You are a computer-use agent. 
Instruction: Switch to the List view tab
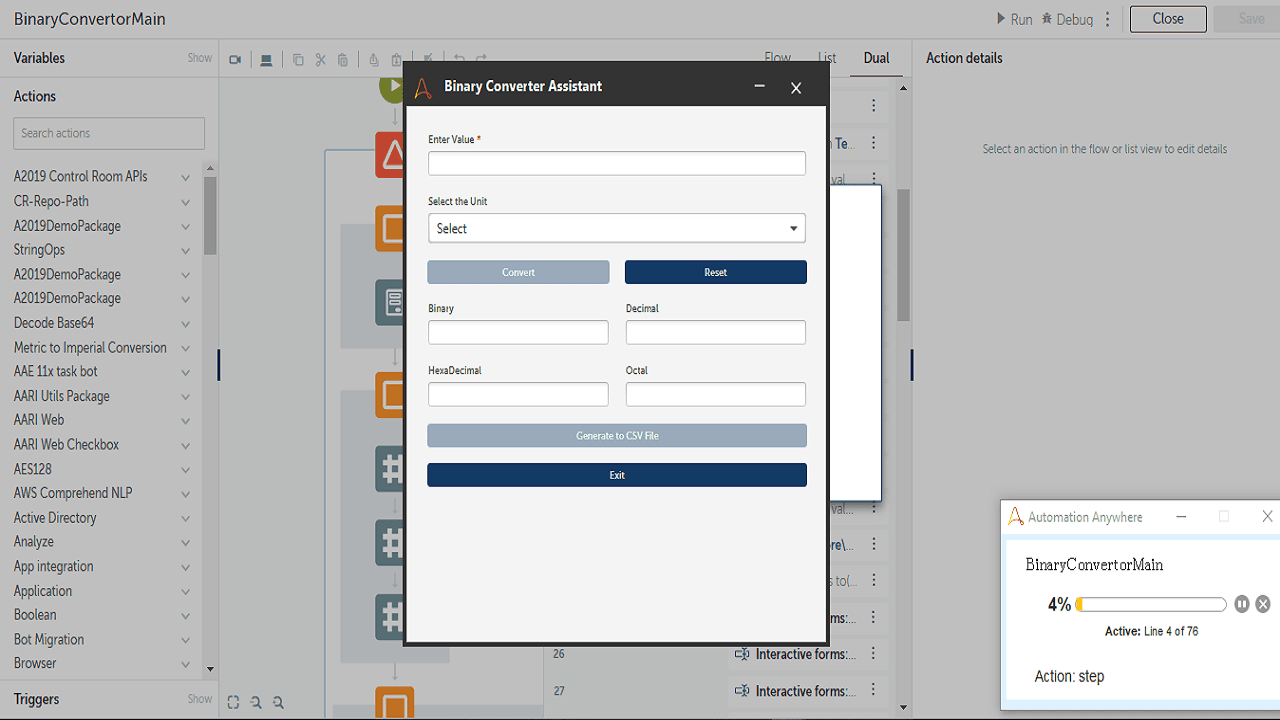(827, 58)
